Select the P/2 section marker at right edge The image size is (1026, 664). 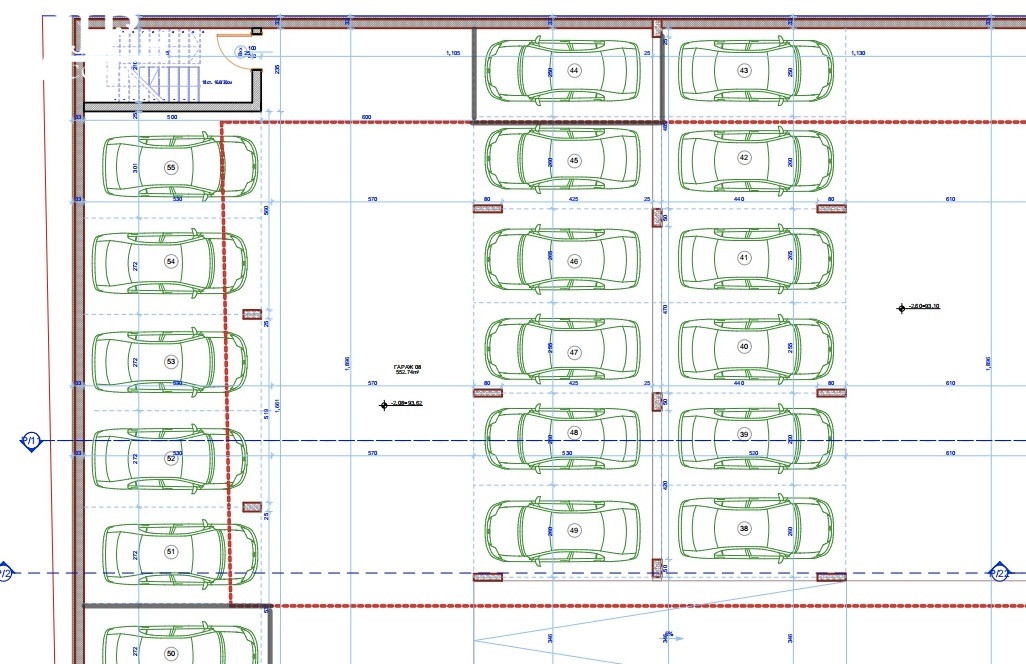coord(998,573)
